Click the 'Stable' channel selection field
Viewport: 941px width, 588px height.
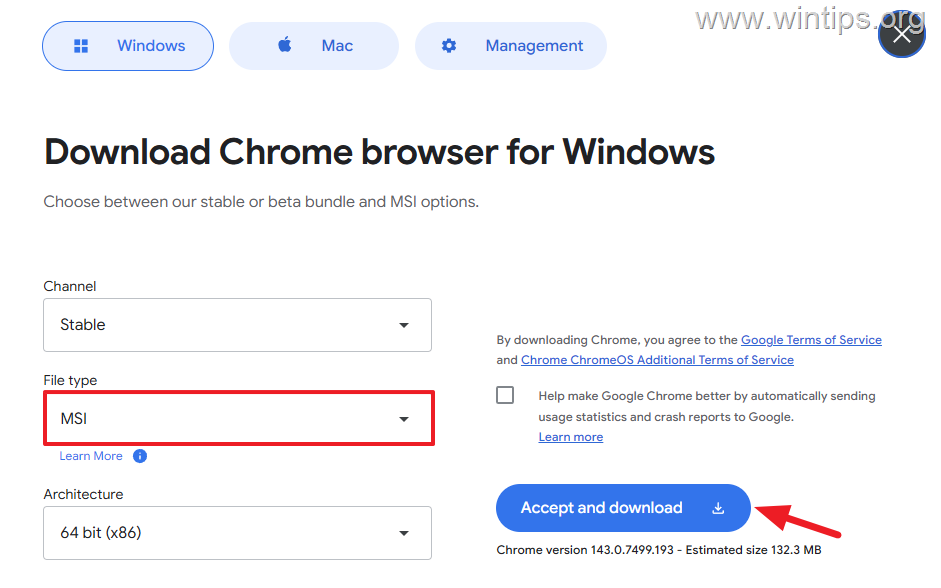(220, 325)
